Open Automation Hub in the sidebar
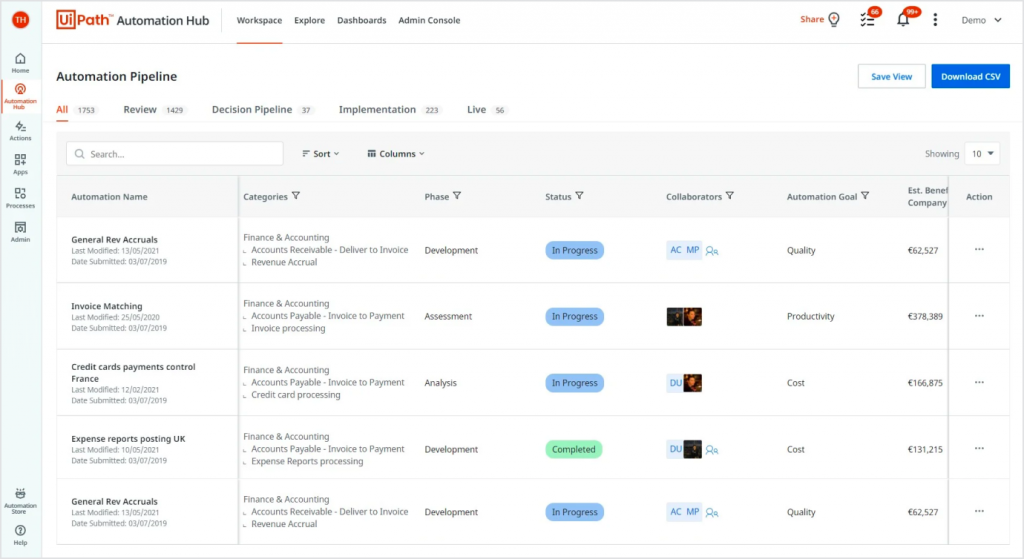 20,96
